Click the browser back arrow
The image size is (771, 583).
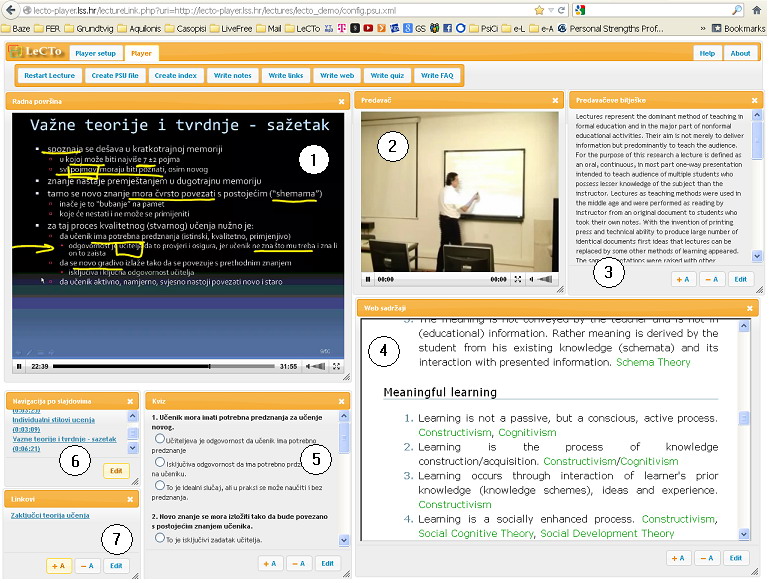pyautogui.click(x=10, y=10)
